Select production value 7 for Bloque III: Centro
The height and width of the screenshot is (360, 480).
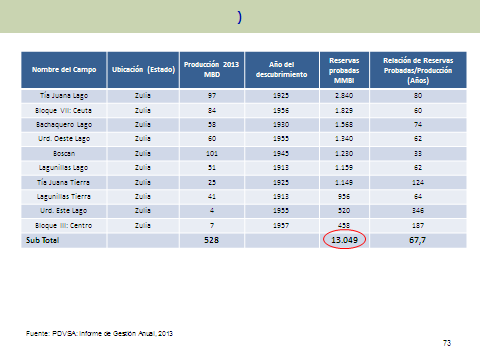(x=212, y=226)
